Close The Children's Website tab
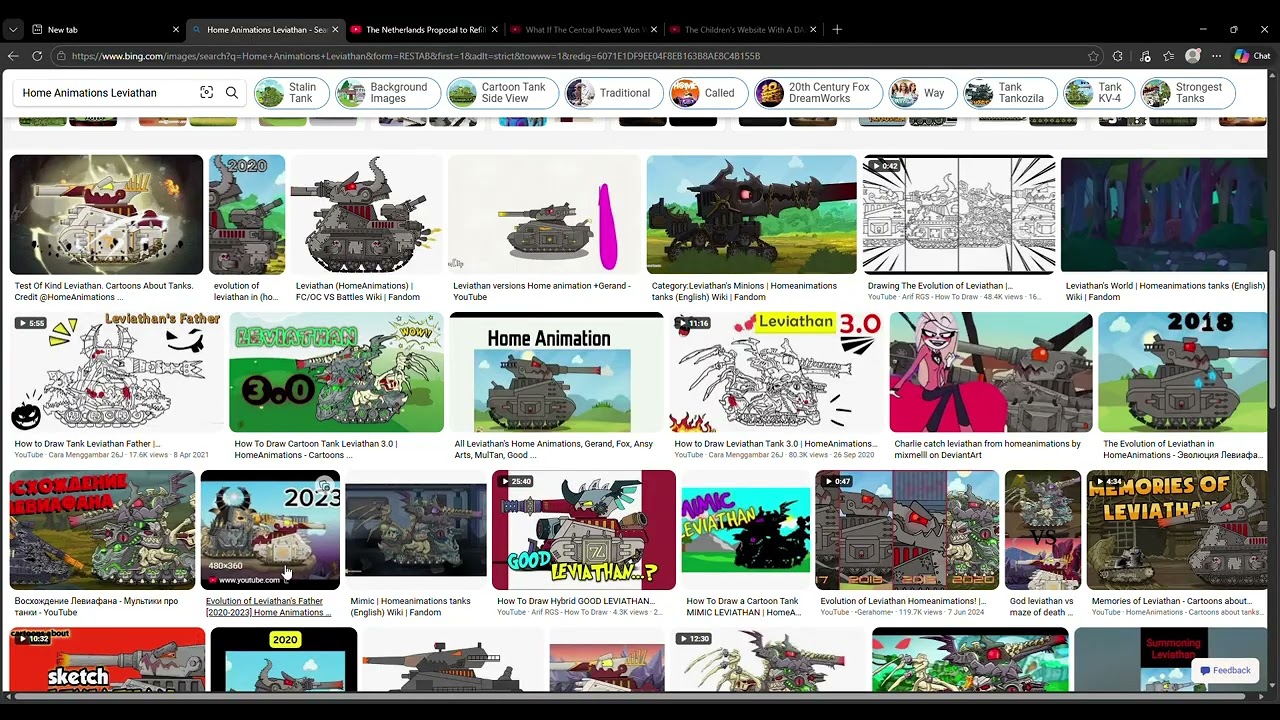 pos(813,30)
